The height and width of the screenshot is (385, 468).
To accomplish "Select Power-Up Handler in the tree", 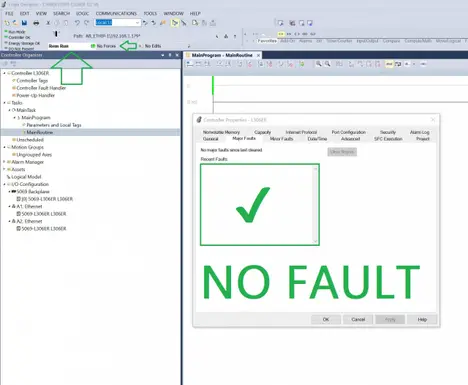I will pyautogui.click(x=35, y=95).
